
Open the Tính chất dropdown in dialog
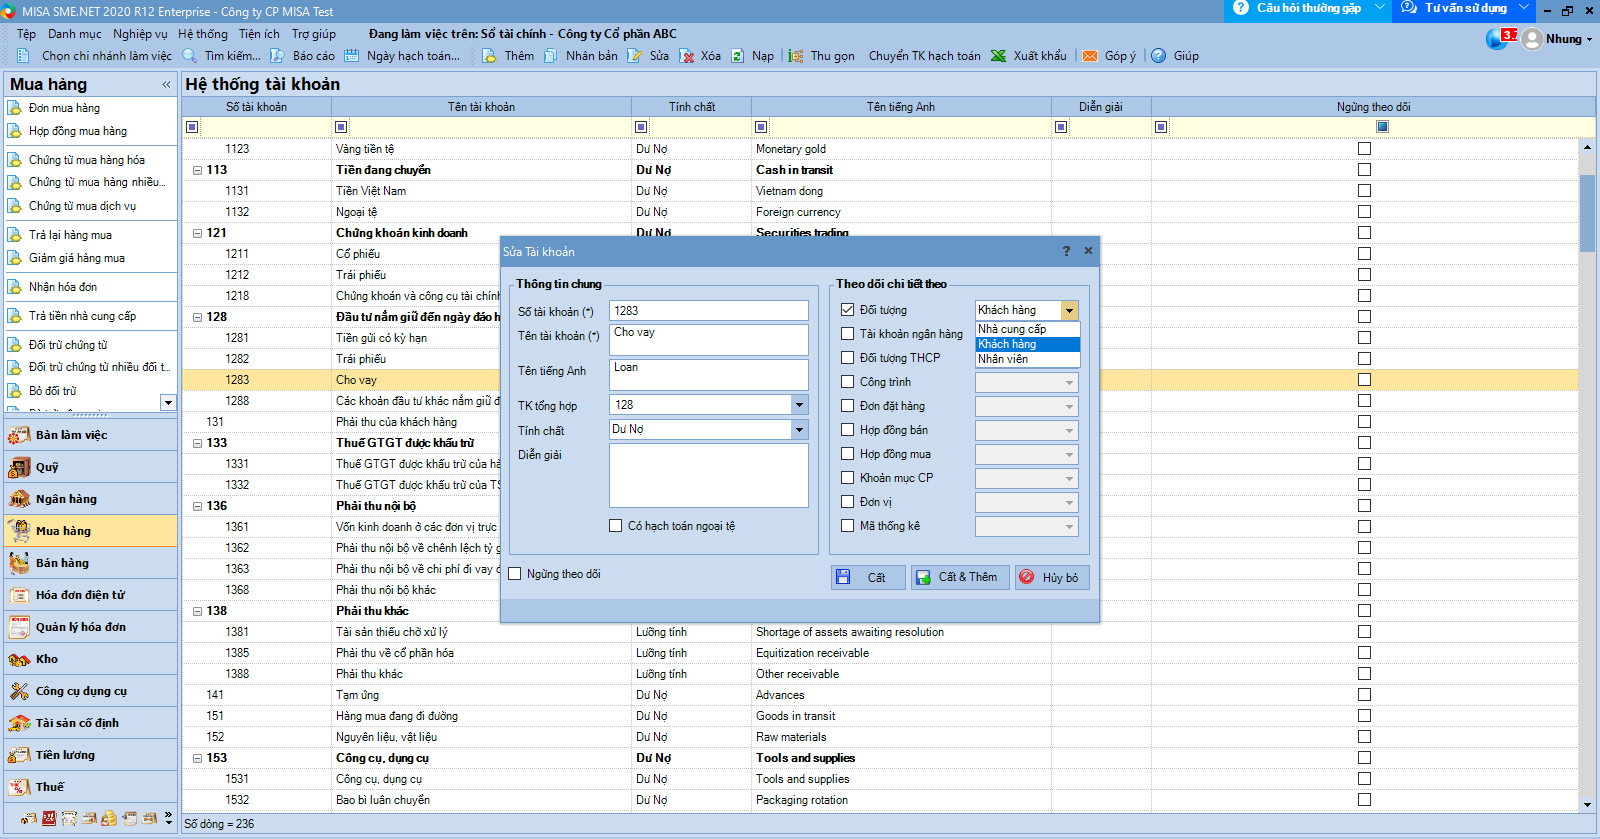pos(799,429)
